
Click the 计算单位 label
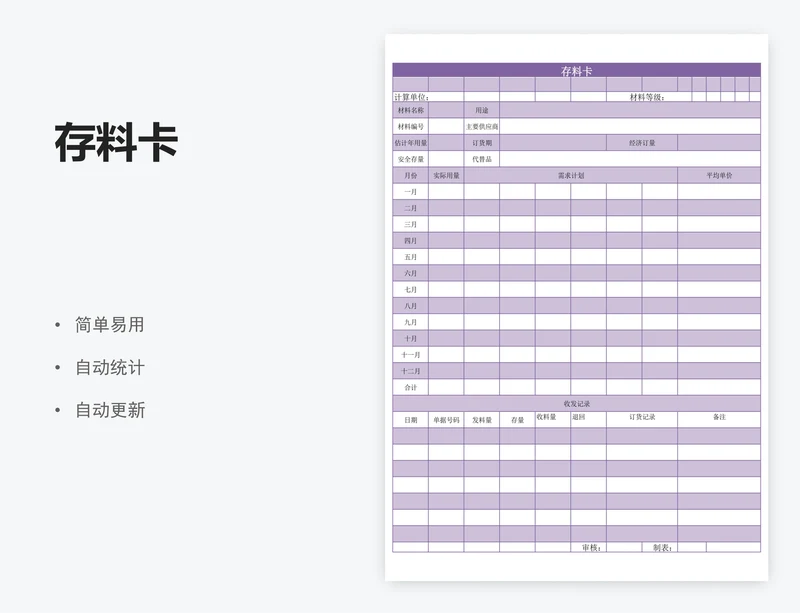click(x=411, y=97)
